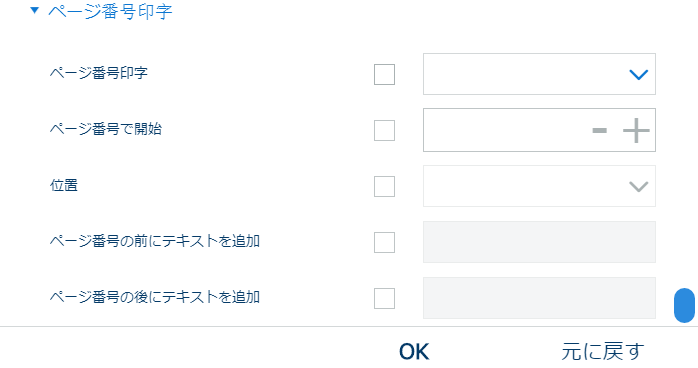
Task: Click the grey chevron in 位置 dropdown
Action: (x=638, y=187)
